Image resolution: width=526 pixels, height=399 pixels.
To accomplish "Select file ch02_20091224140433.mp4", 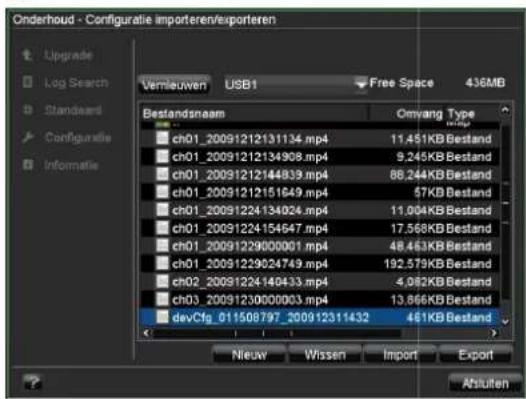I will point(319,282).
